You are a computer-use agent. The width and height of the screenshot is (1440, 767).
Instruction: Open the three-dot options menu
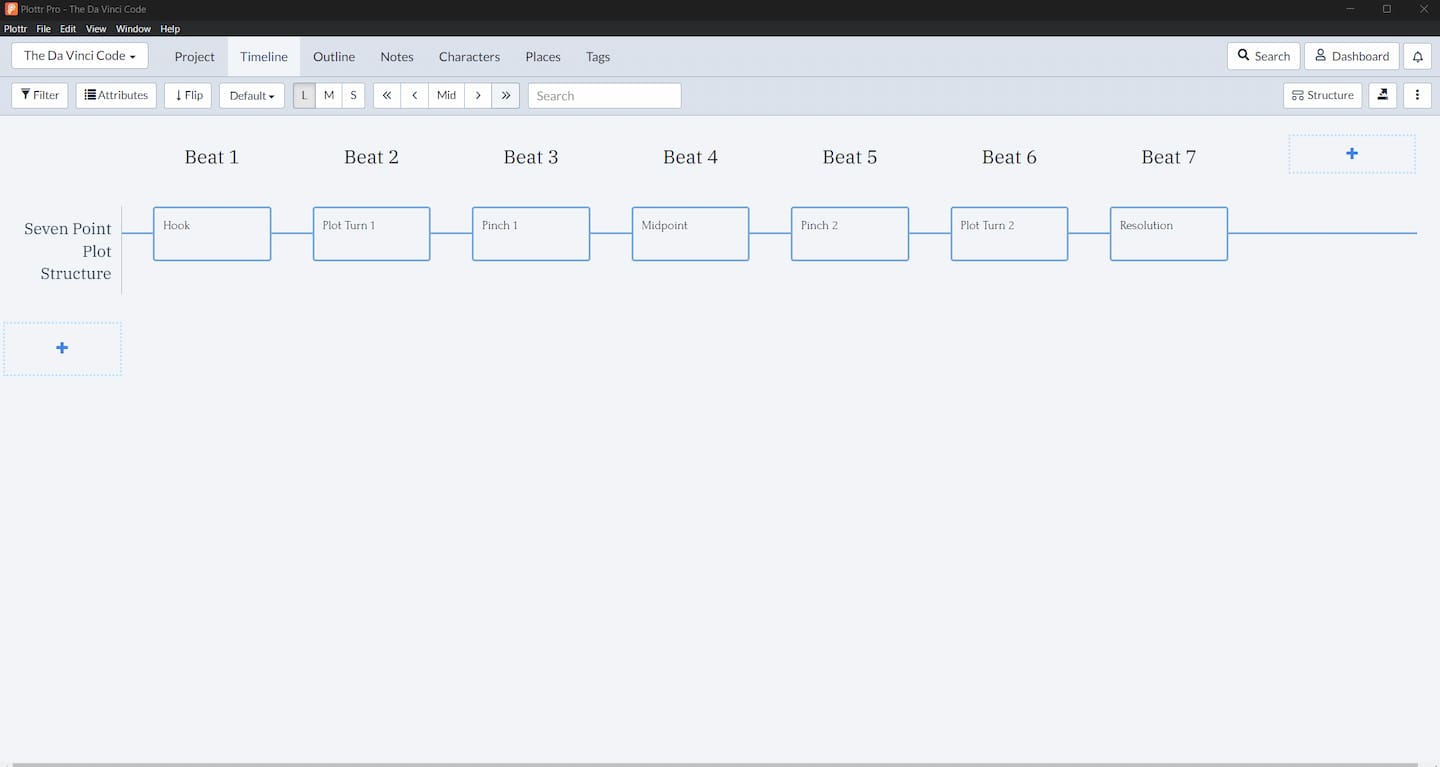(x=1417, y=95)
